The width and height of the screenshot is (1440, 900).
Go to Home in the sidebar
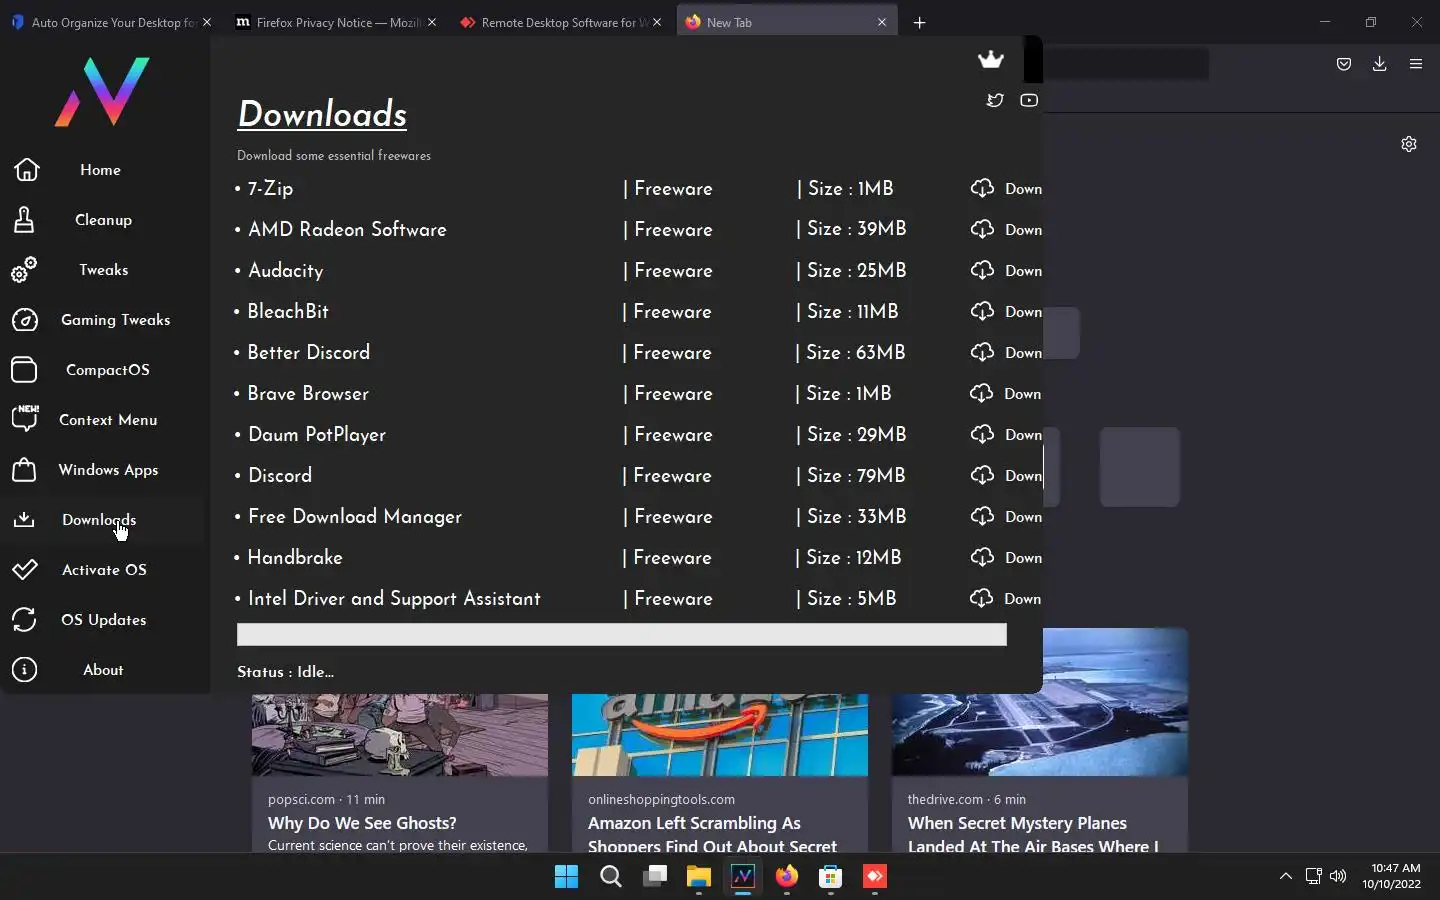tap(100, 170)
